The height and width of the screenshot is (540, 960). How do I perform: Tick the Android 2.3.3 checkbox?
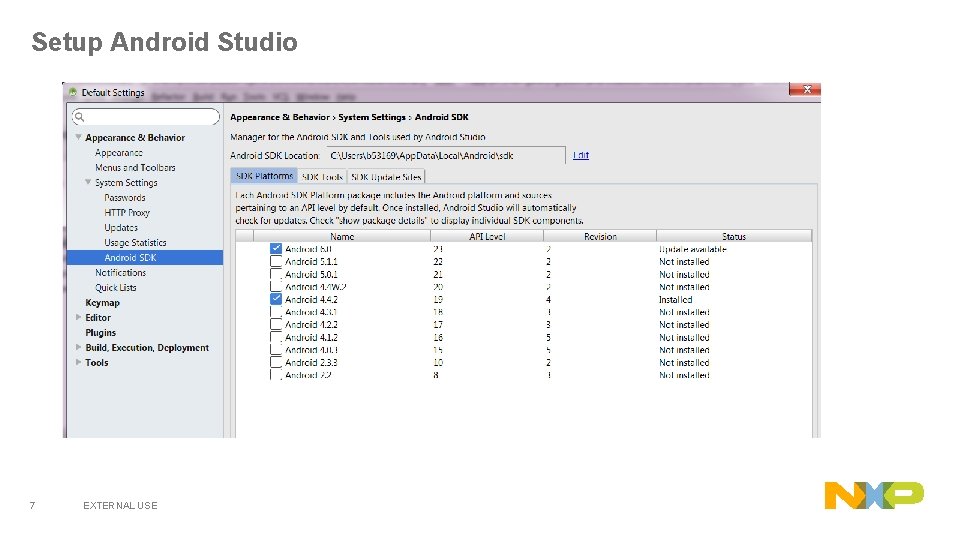(x=276, y=362)
